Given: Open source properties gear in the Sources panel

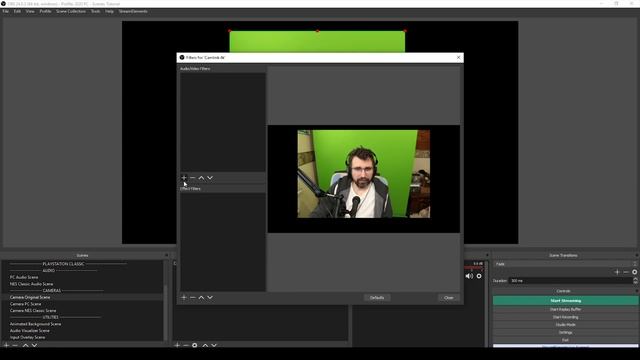Looking at the screenshot, I should tap(195, 345).
